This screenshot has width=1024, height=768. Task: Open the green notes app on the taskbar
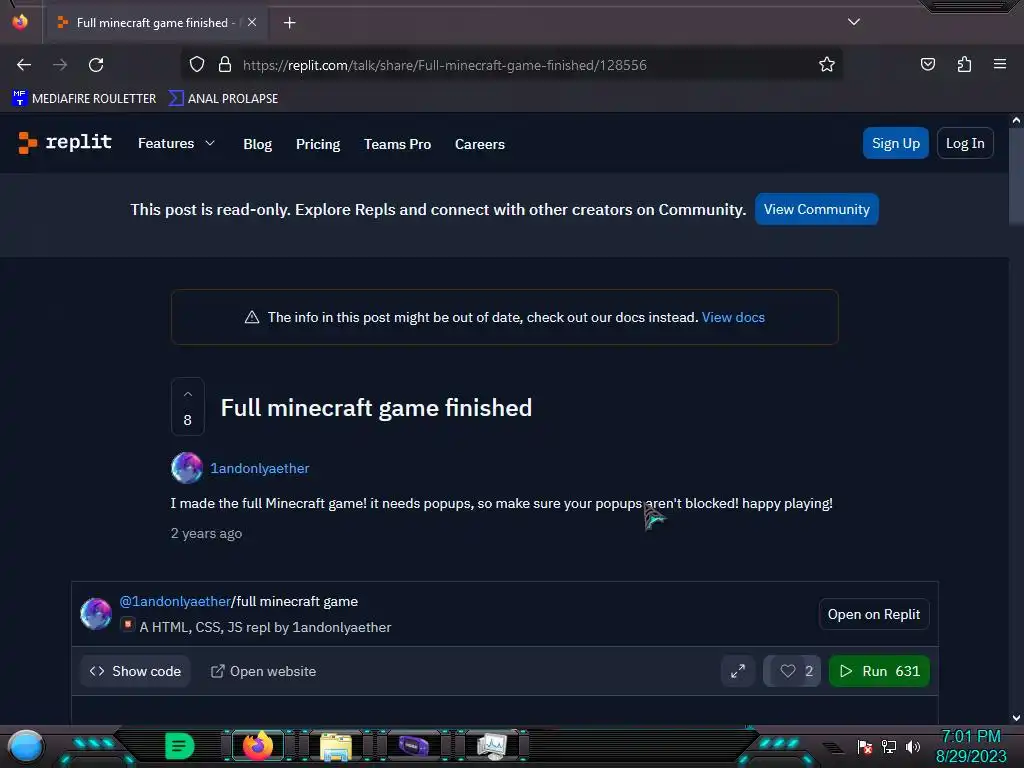pyautogui.click(x=180, y=746)
